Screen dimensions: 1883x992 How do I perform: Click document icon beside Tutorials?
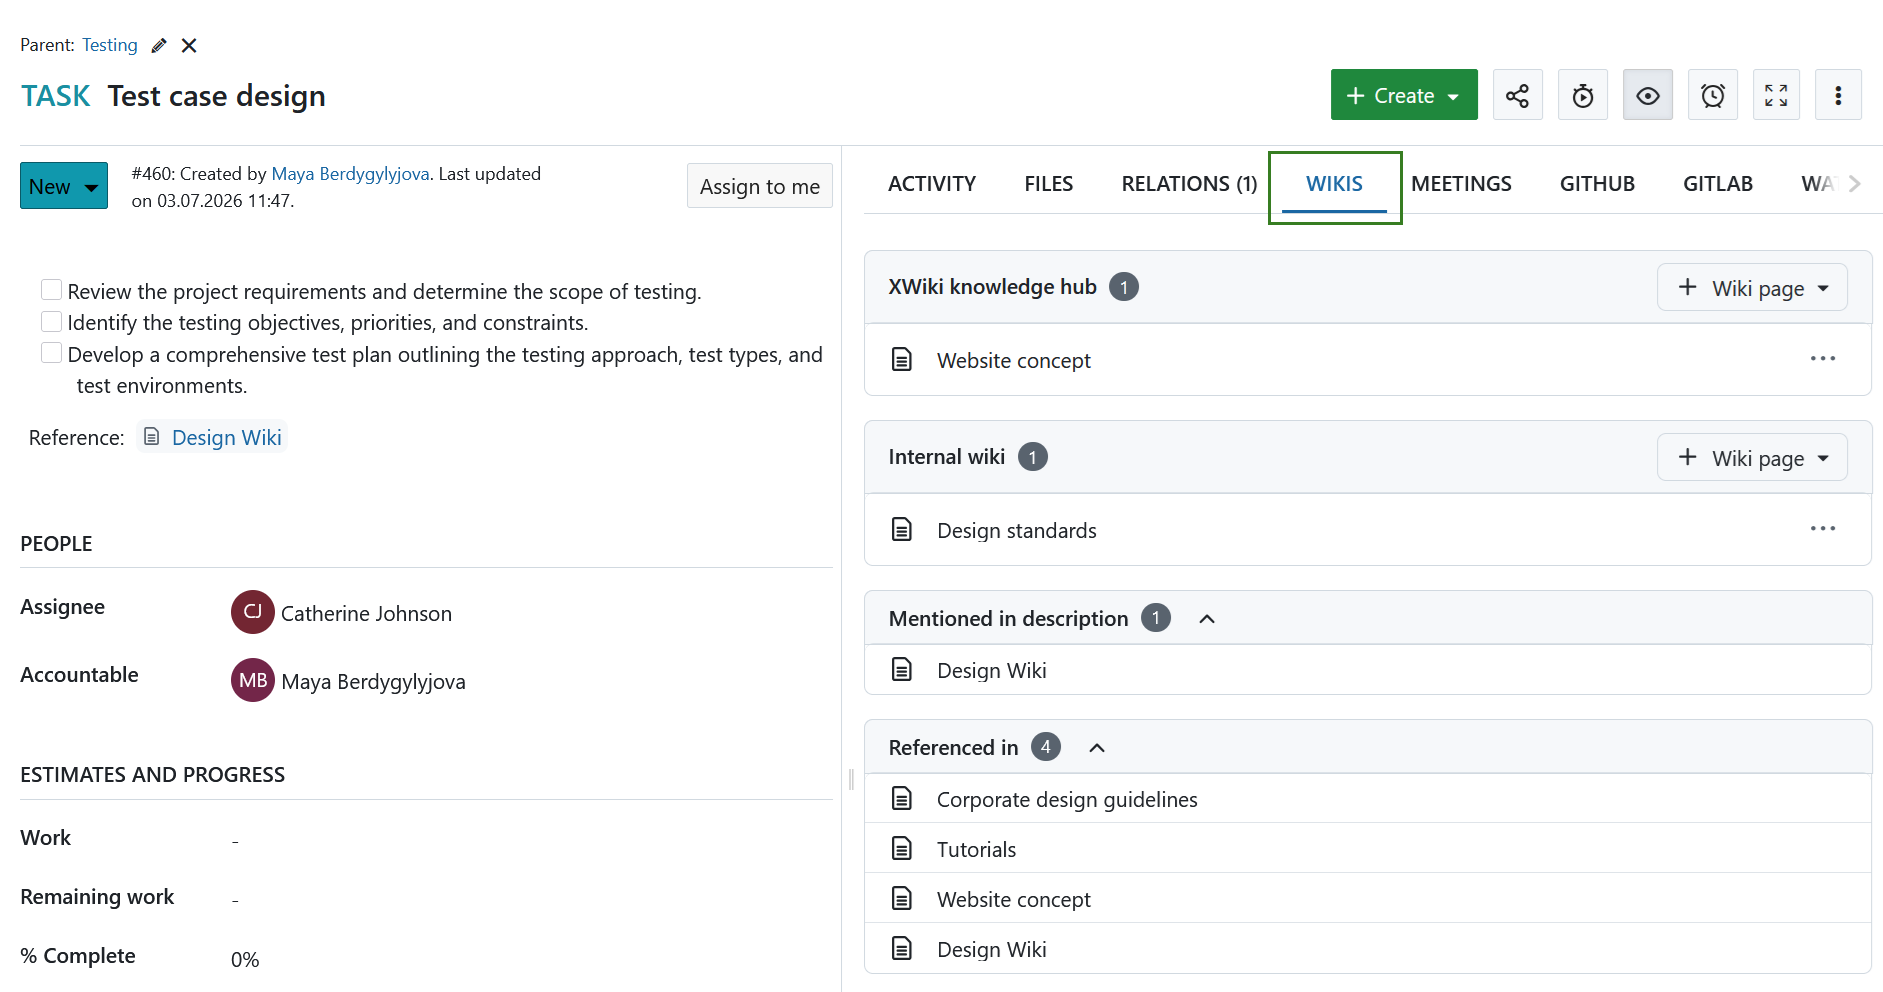tap(902, 848)
